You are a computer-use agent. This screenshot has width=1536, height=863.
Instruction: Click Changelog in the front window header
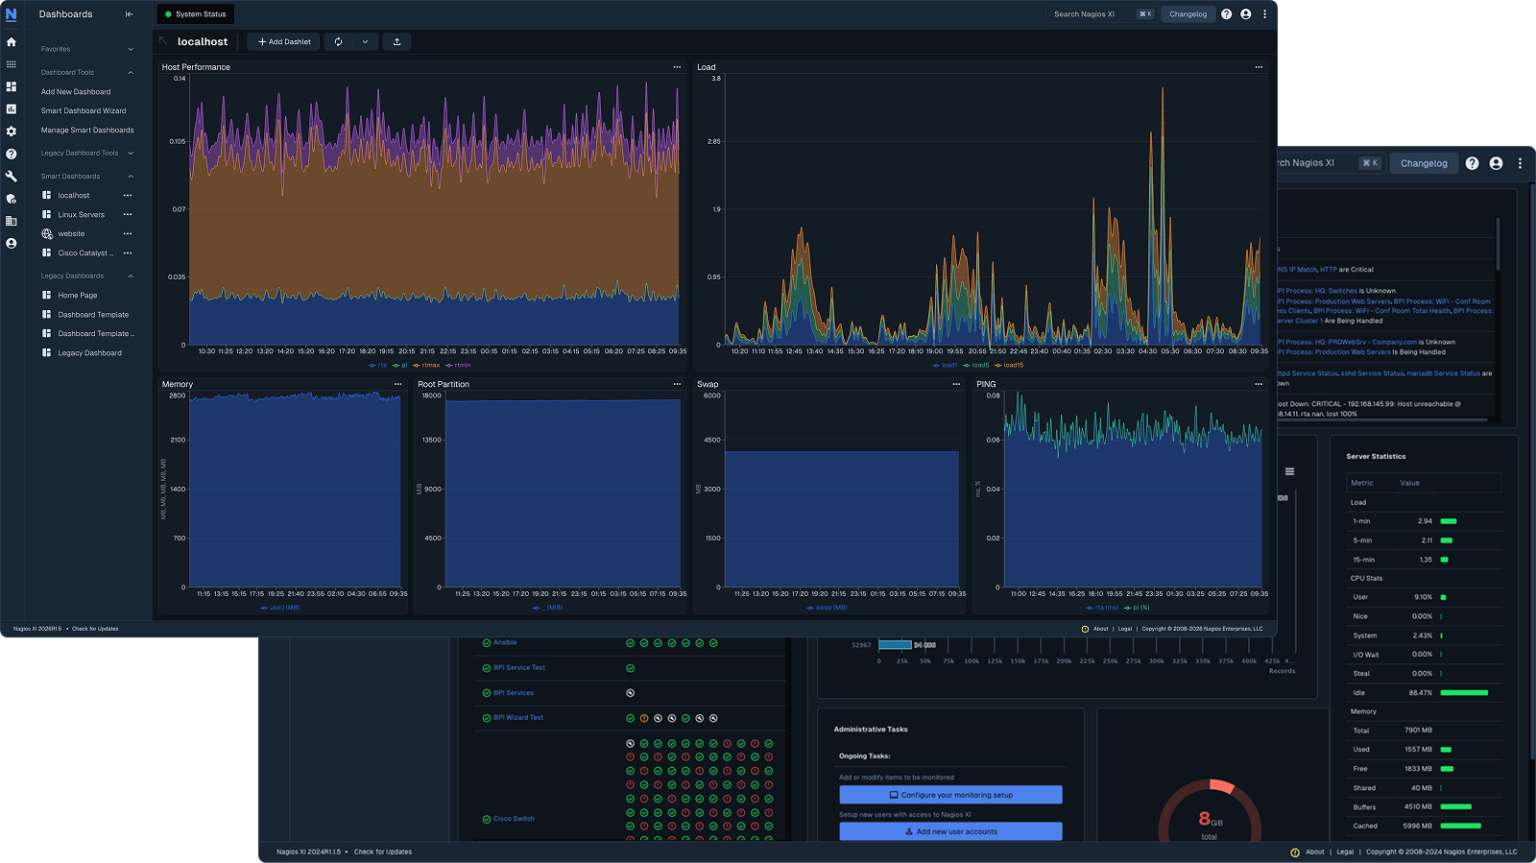click(x=1188, y=14)
